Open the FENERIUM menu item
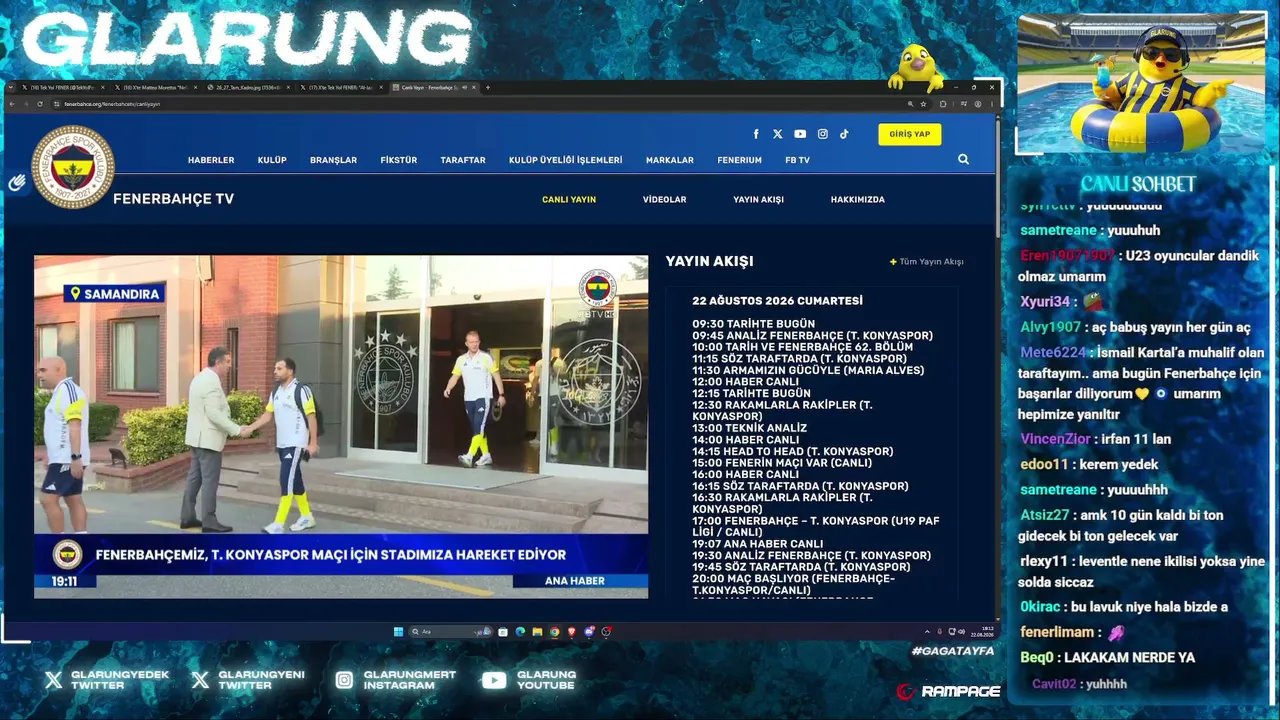The image size is (1280, 720). click(739, 160)
